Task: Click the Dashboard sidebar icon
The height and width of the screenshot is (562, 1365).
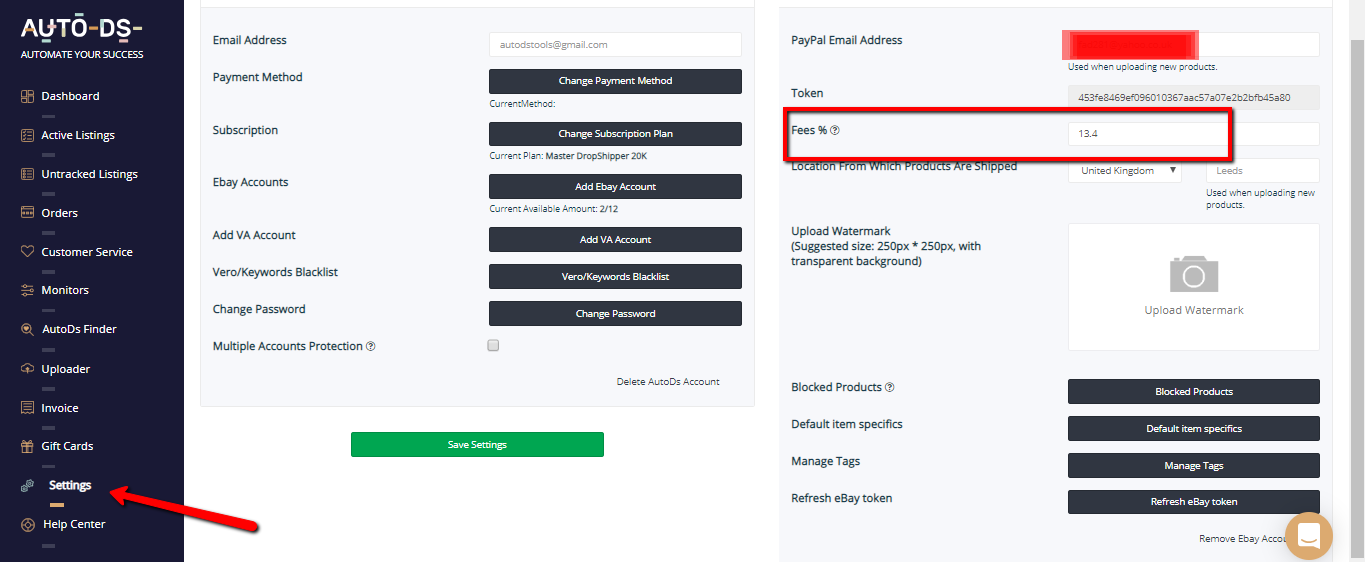Action: (x=28, y=96)
